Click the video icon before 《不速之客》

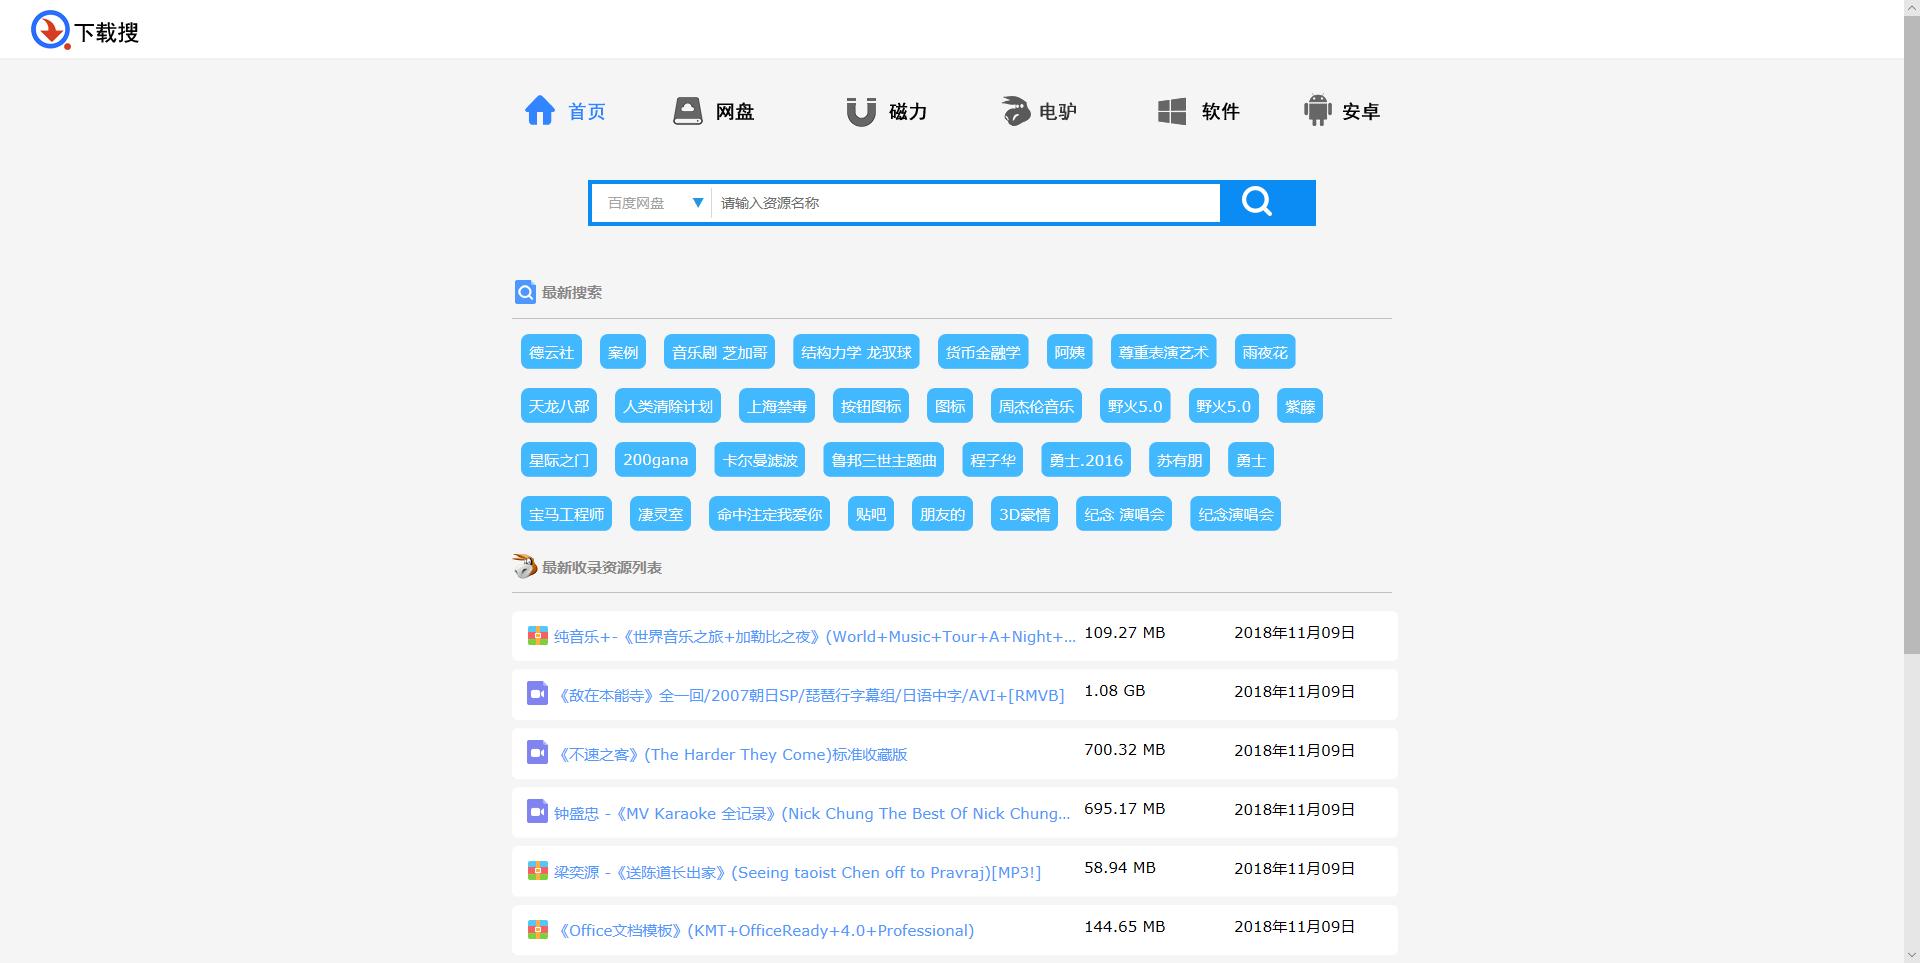tap(537, 753)
